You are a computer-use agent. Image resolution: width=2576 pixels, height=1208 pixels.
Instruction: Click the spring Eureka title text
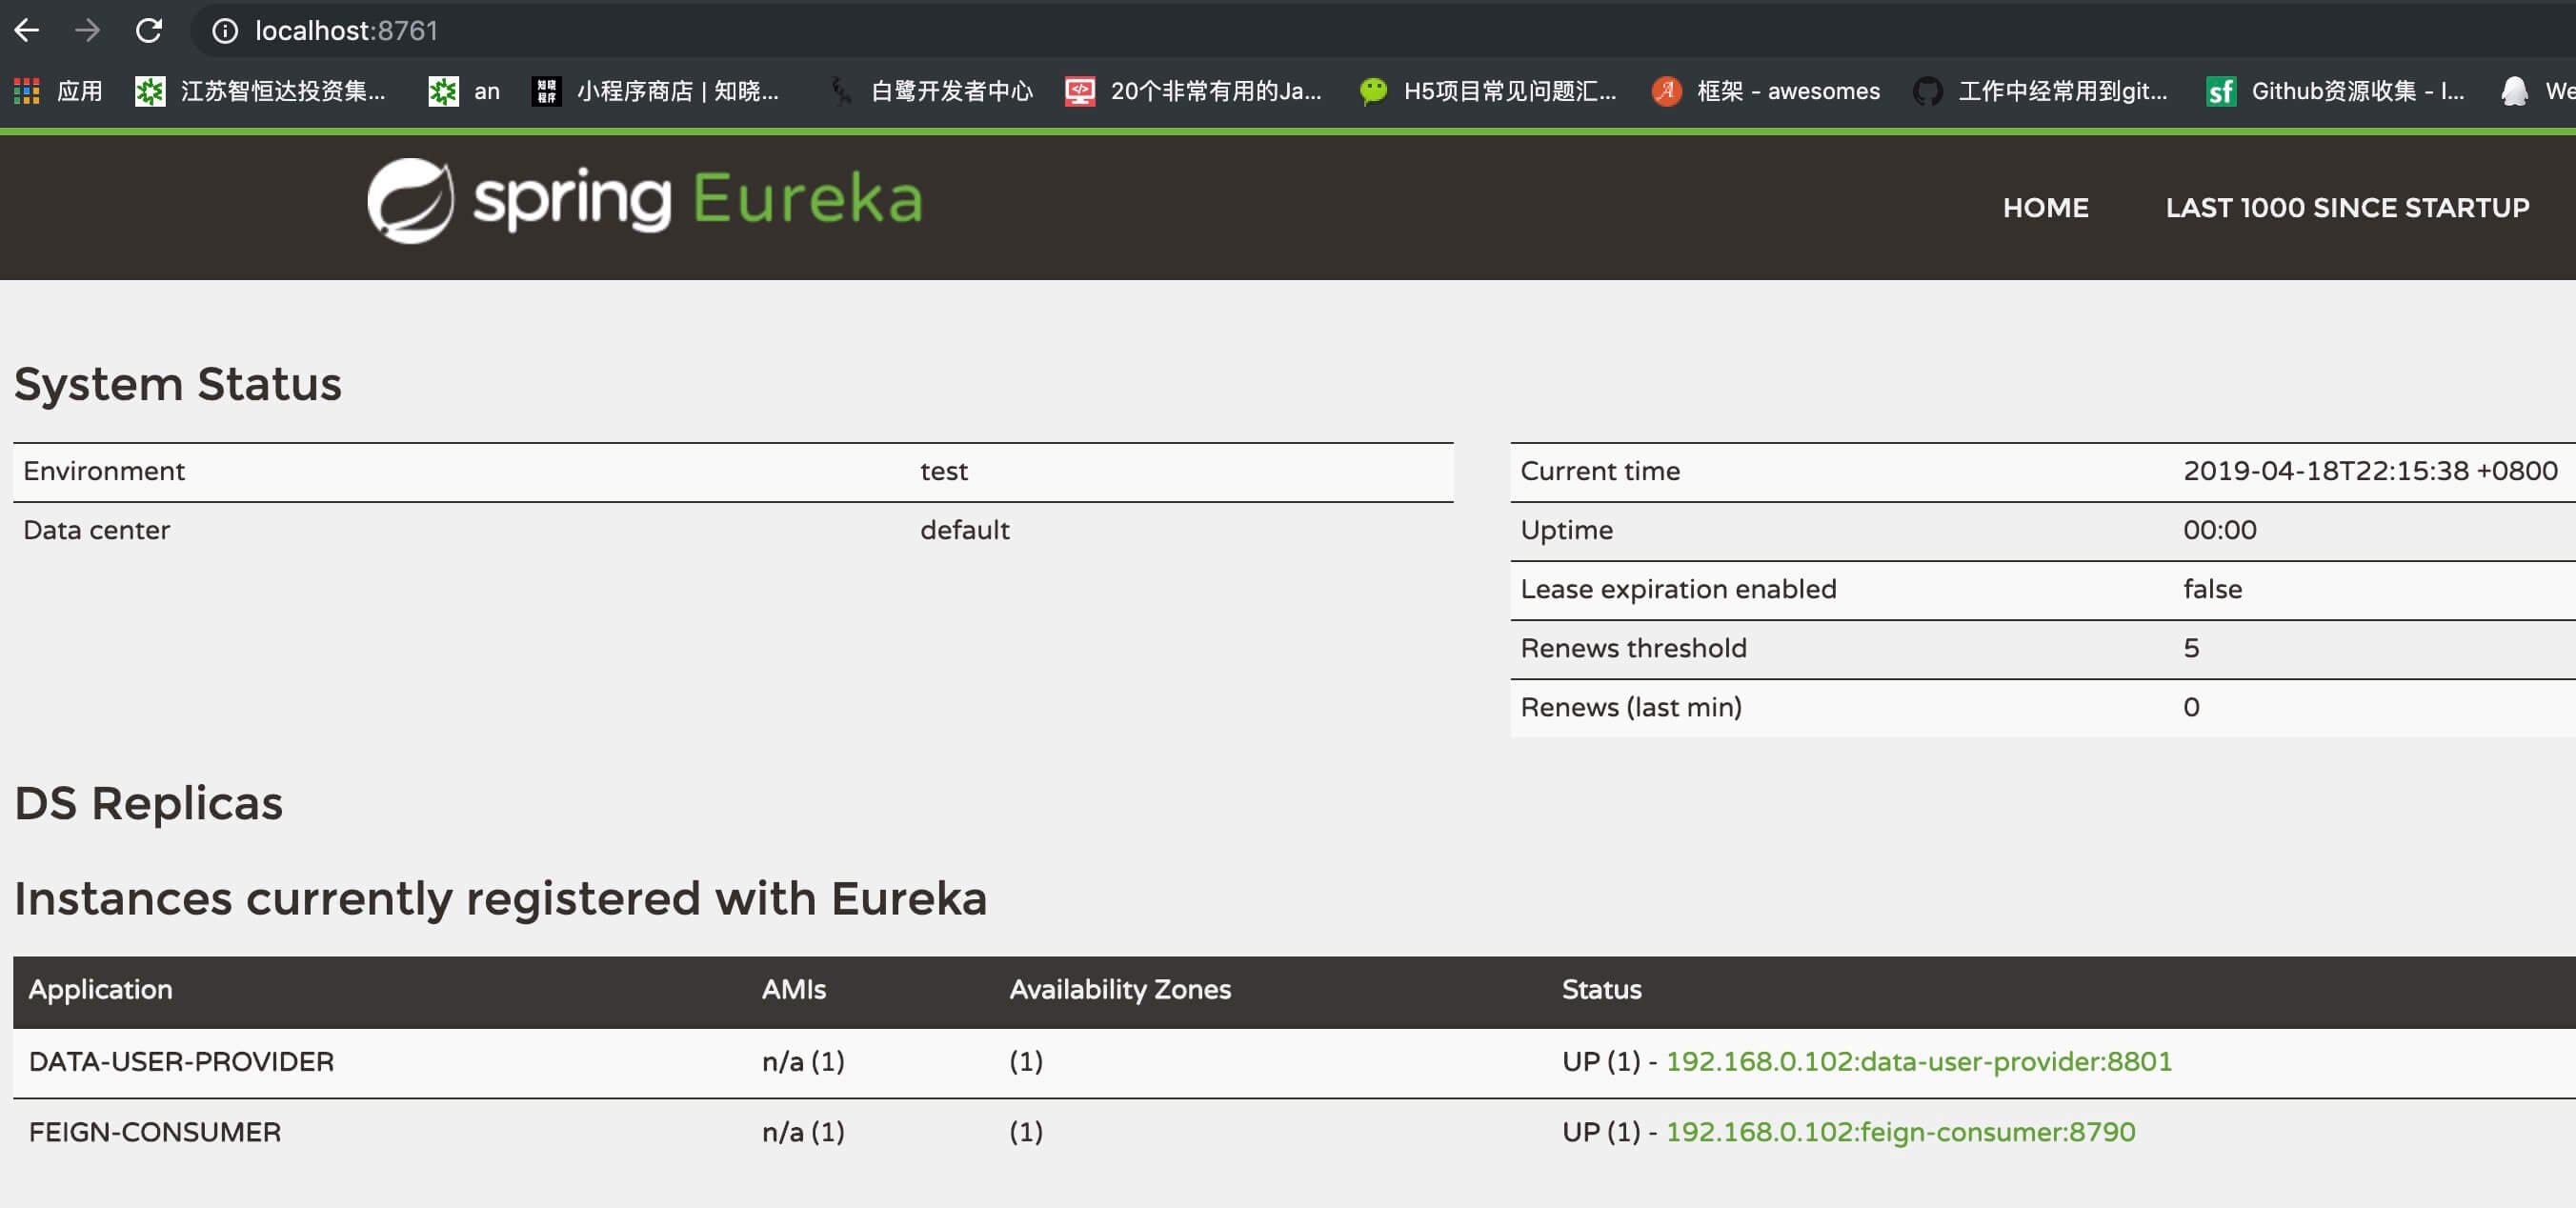pos(698,199)
